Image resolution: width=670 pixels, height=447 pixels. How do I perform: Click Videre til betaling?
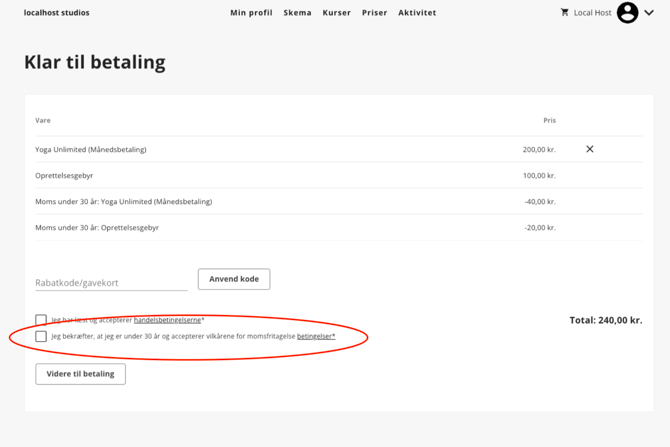point(80,374)
